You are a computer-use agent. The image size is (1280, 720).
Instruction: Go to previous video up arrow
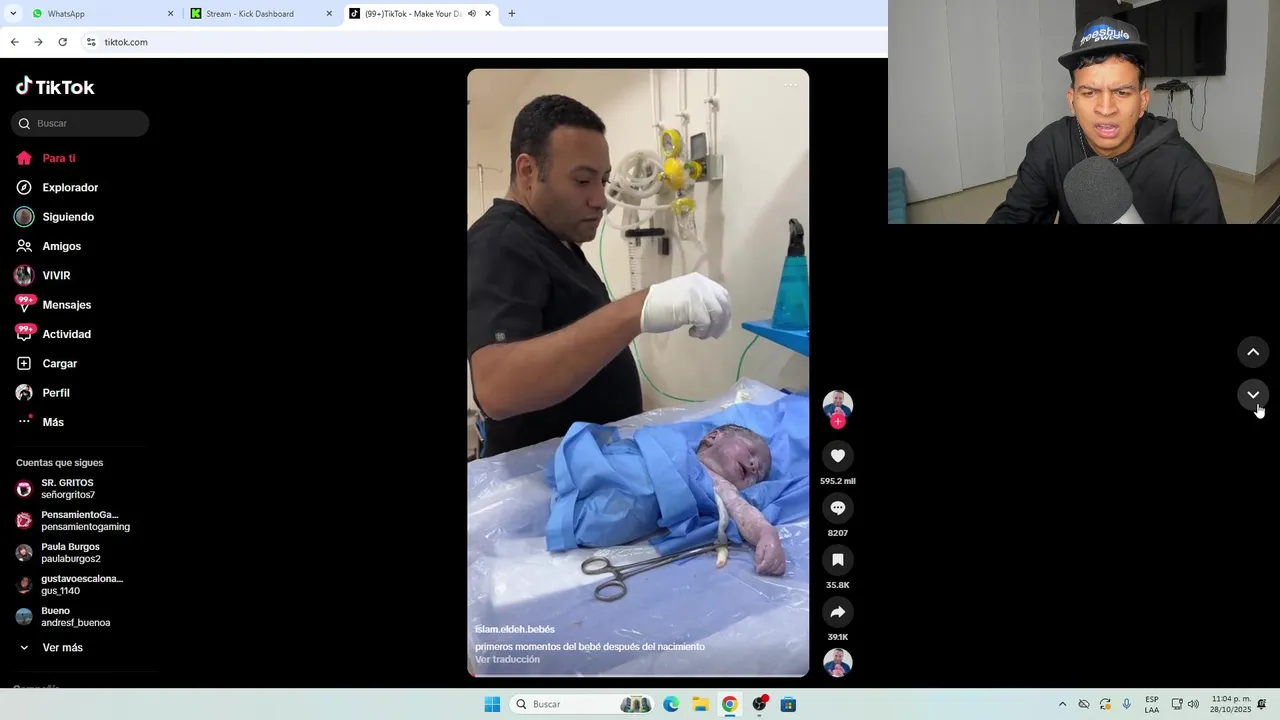[x=1253, y=352]
